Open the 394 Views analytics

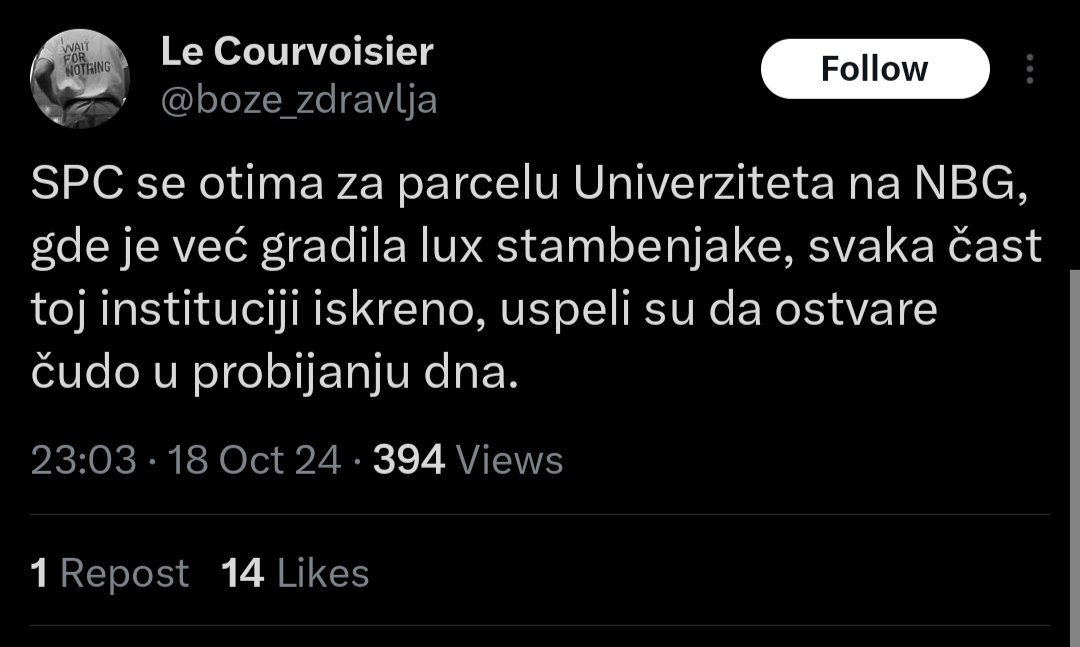tap(468, 460)
